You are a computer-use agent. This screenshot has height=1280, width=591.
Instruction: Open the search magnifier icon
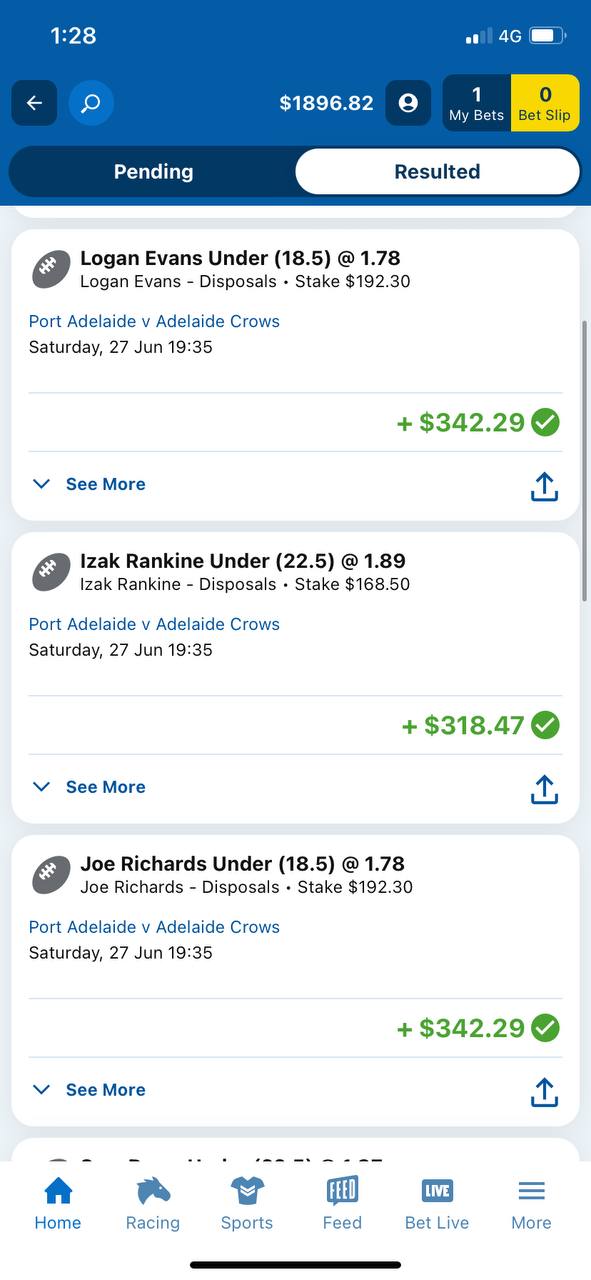click(91, 103)
